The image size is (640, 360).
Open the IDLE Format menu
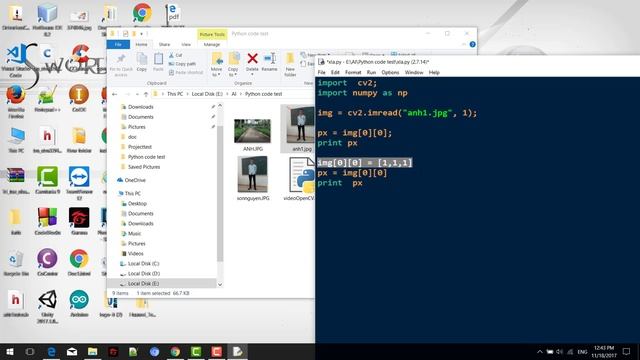tap(353, 72)
